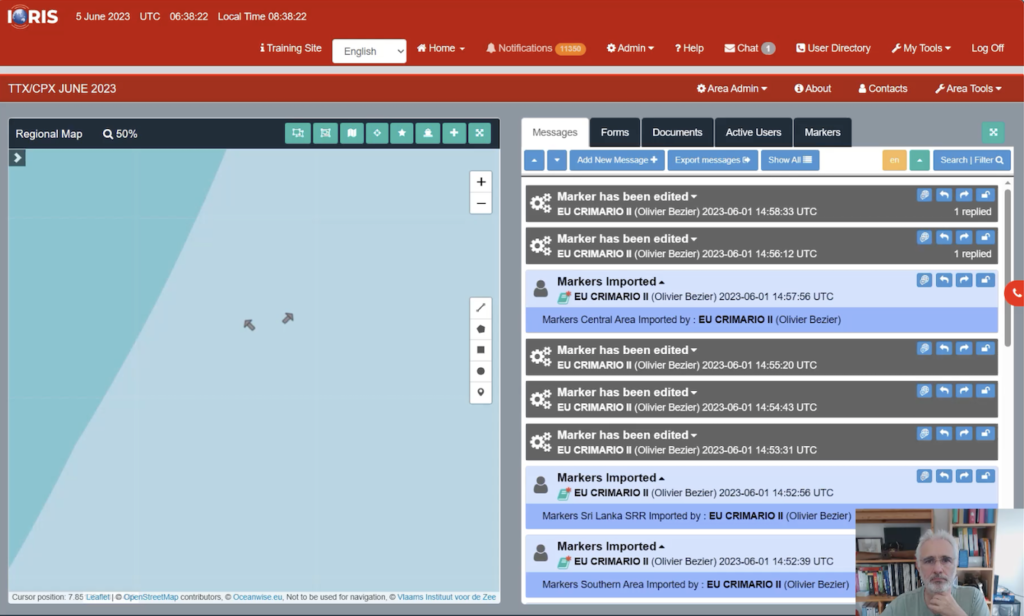
Task: Toggle the orange 'en' language button
Action: 894,160
